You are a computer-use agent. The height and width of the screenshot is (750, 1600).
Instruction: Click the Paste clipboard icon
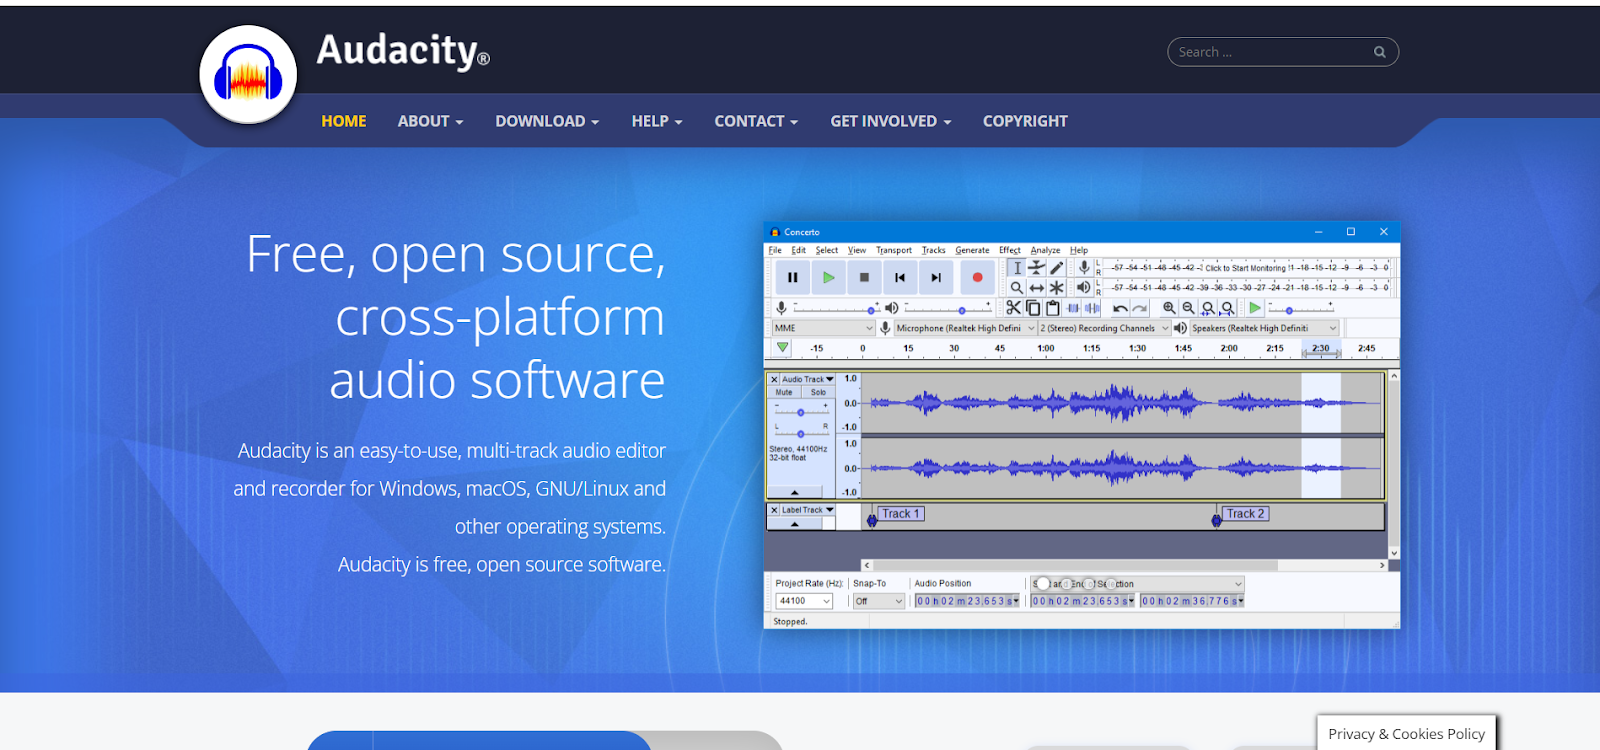(x=1053, y=308)
